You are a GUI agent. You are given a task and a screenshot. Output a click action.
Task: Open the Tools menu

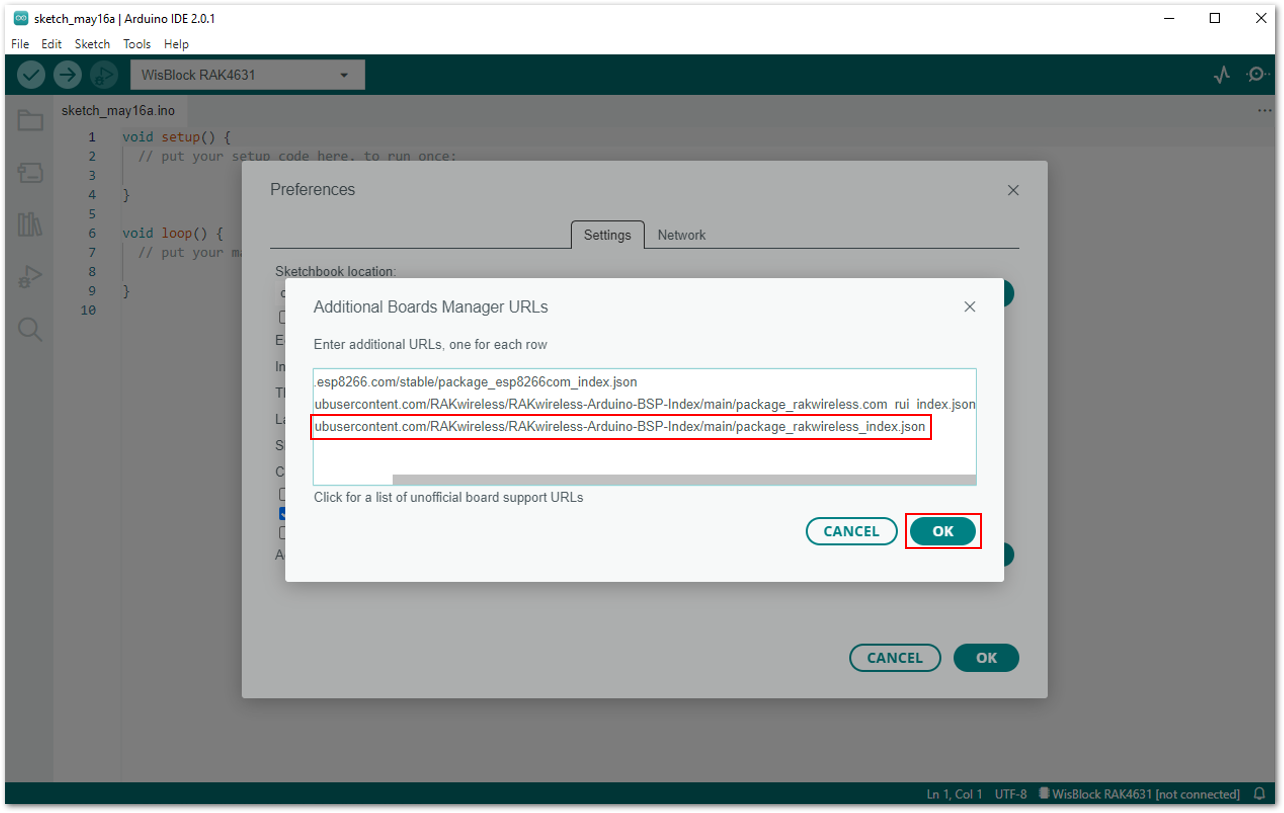[x=137, y=44]
